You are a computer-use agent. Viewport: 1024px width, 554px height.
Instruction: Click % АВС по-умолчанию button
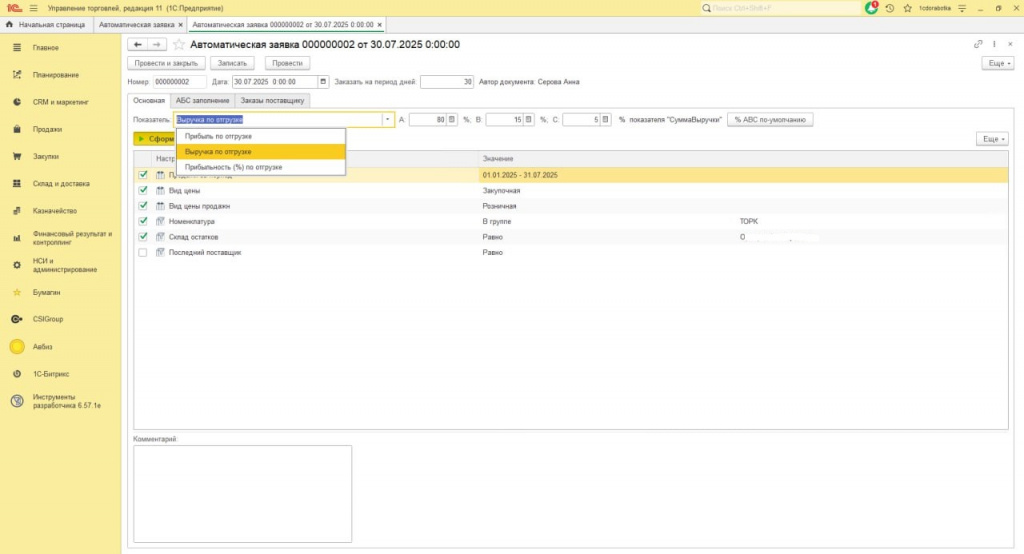(x=770, y=120)
